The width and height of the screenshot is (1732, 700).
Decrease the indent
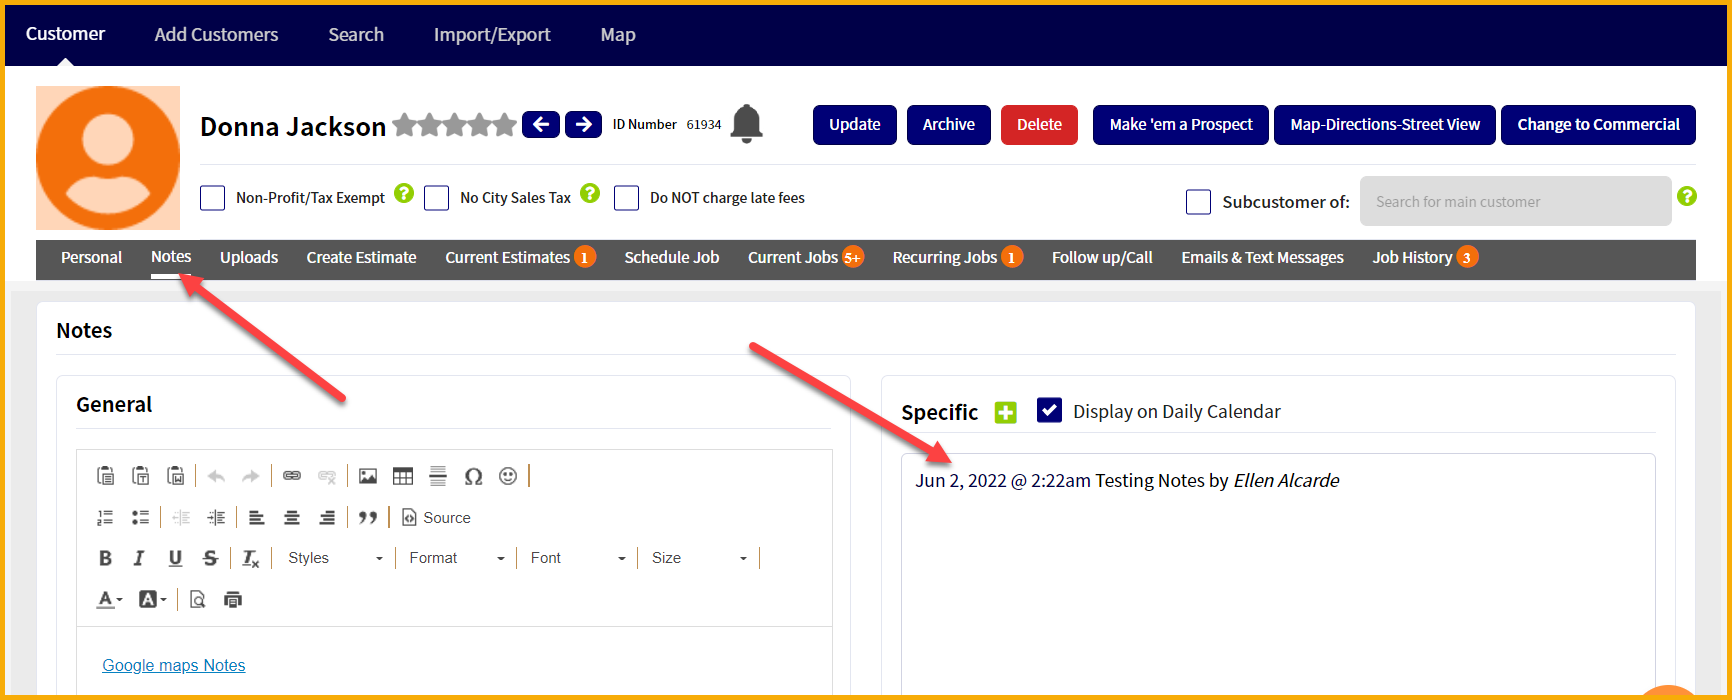(181, 517)
